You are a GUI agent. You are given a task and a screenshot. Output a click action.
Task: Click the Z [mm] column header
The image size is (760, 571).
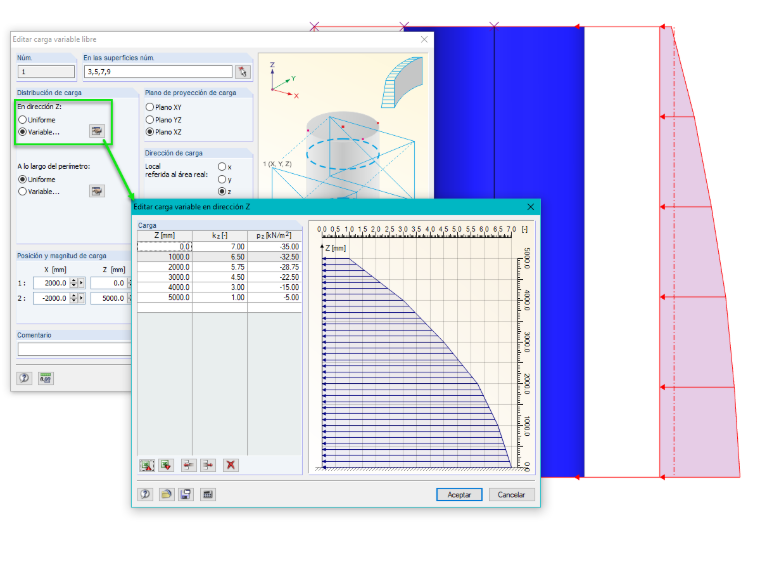tap(165, 235)
